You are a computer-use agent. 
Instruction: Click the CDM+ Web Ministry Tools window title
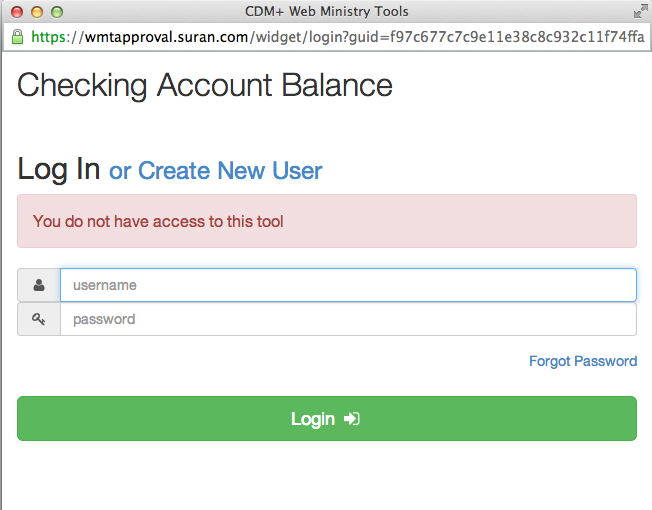[x=326, y=12]
